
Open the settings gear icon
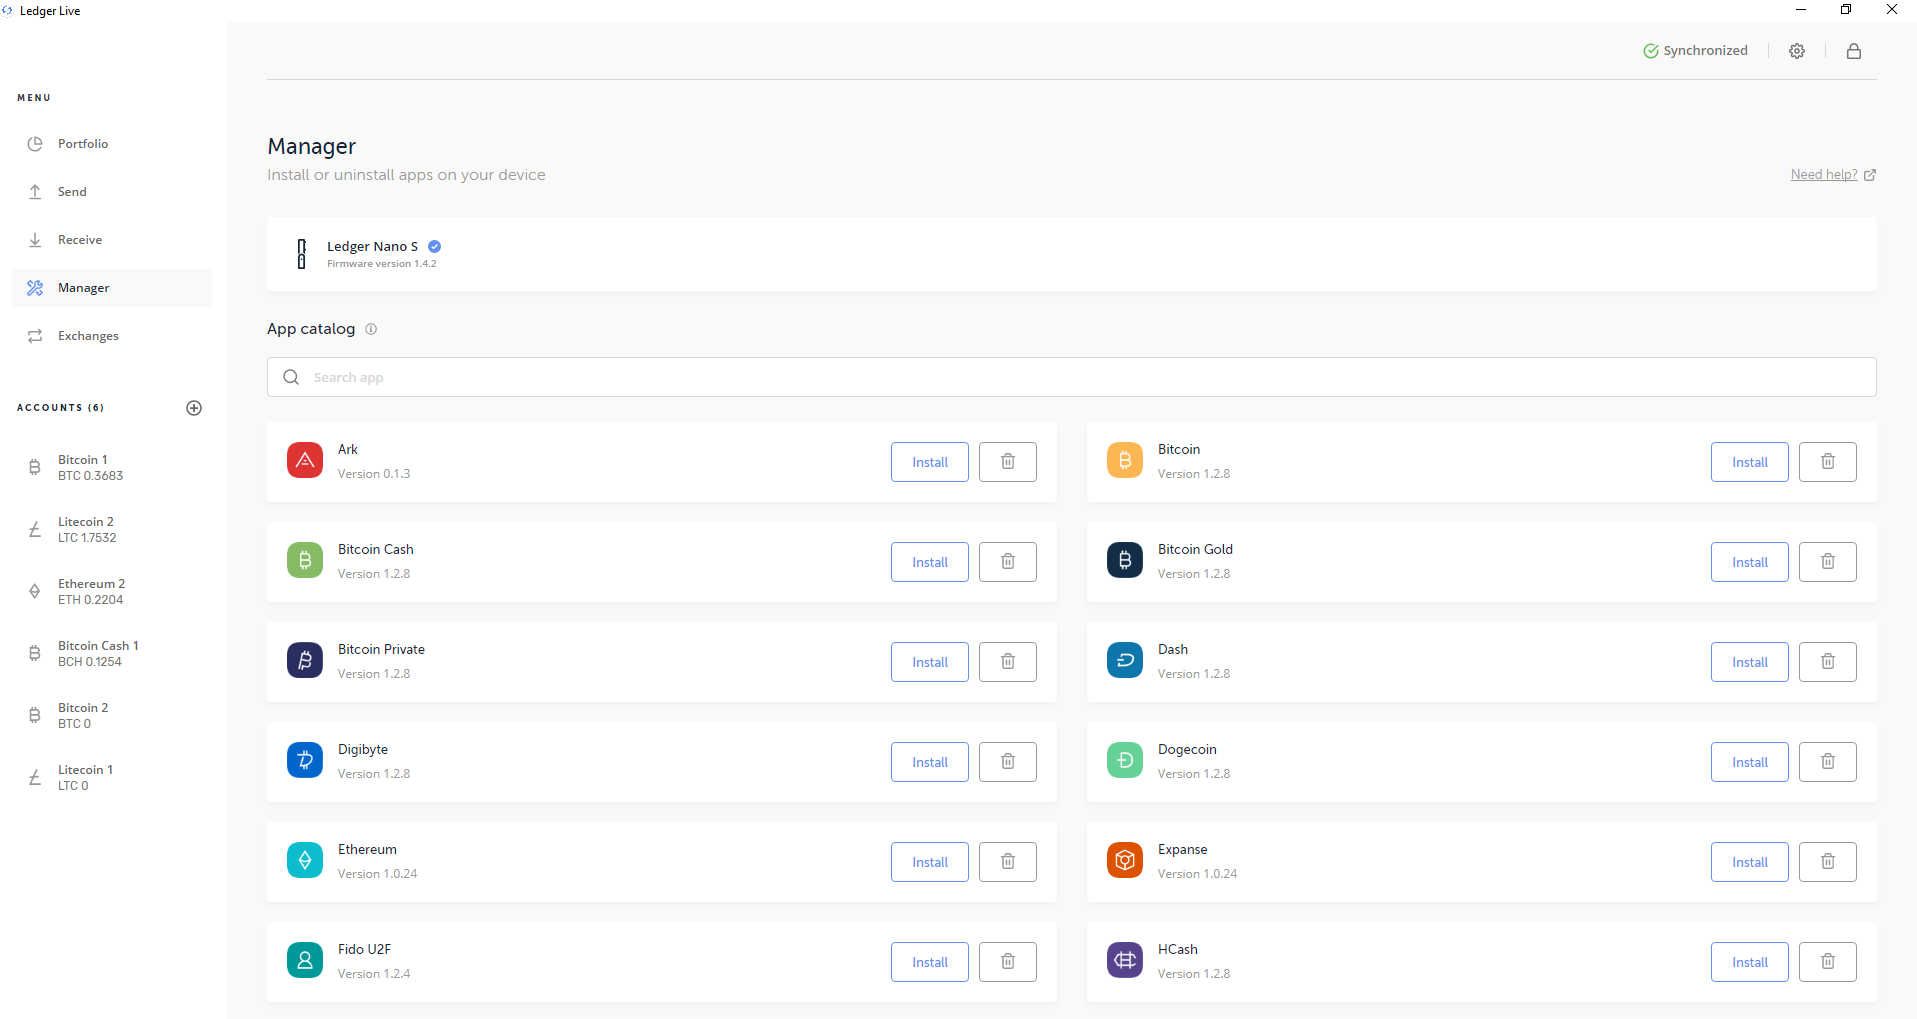tap(1797, 51)
